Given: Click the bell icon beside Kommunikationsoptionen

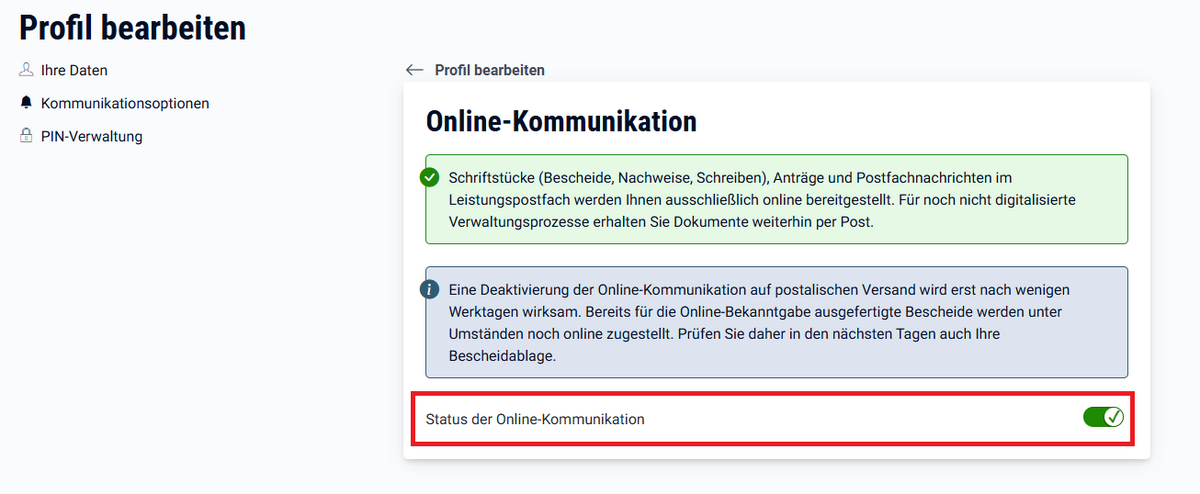Looking at the screenshot, I should point(26,103).
